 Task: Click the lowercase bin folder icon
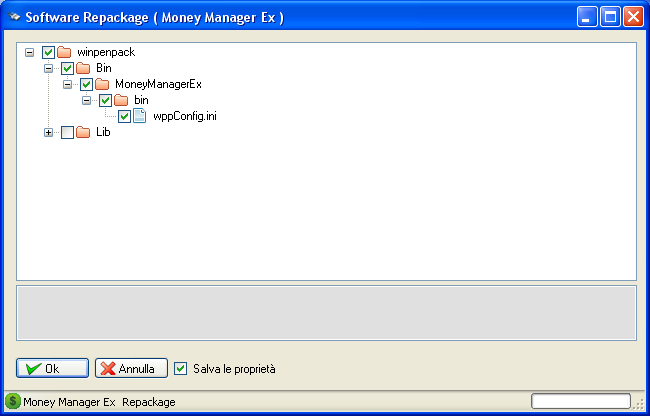tap(121, 100)
